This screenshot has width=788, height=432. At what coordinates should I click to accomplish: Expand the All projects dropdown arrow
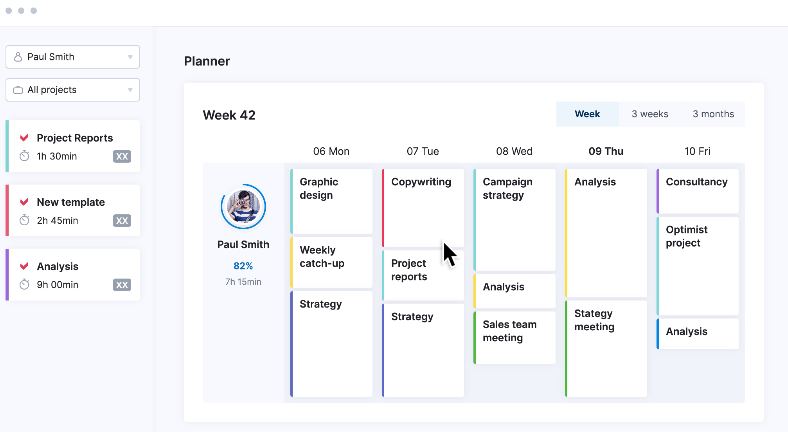click(x=130, y=90)
